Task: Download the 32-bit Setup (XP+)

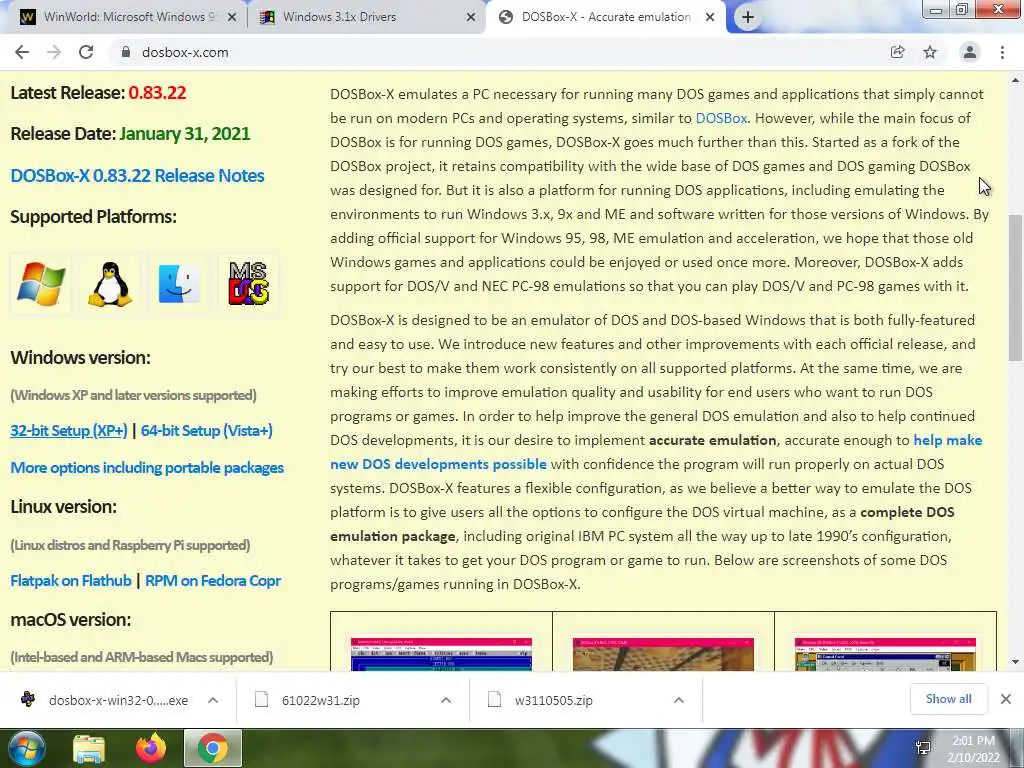Action: coord(69,431)
